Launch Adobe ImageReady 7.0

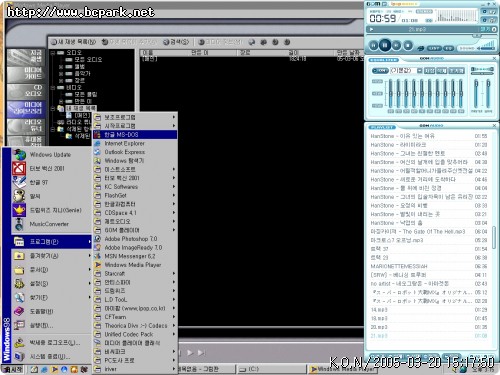click(x=135, y=247)
